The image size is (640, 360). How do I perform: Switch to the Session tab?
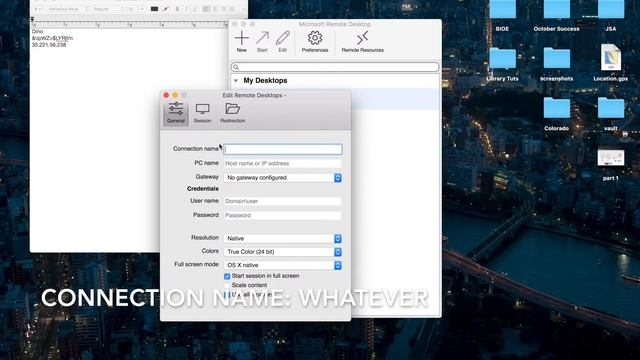(202, 113)
